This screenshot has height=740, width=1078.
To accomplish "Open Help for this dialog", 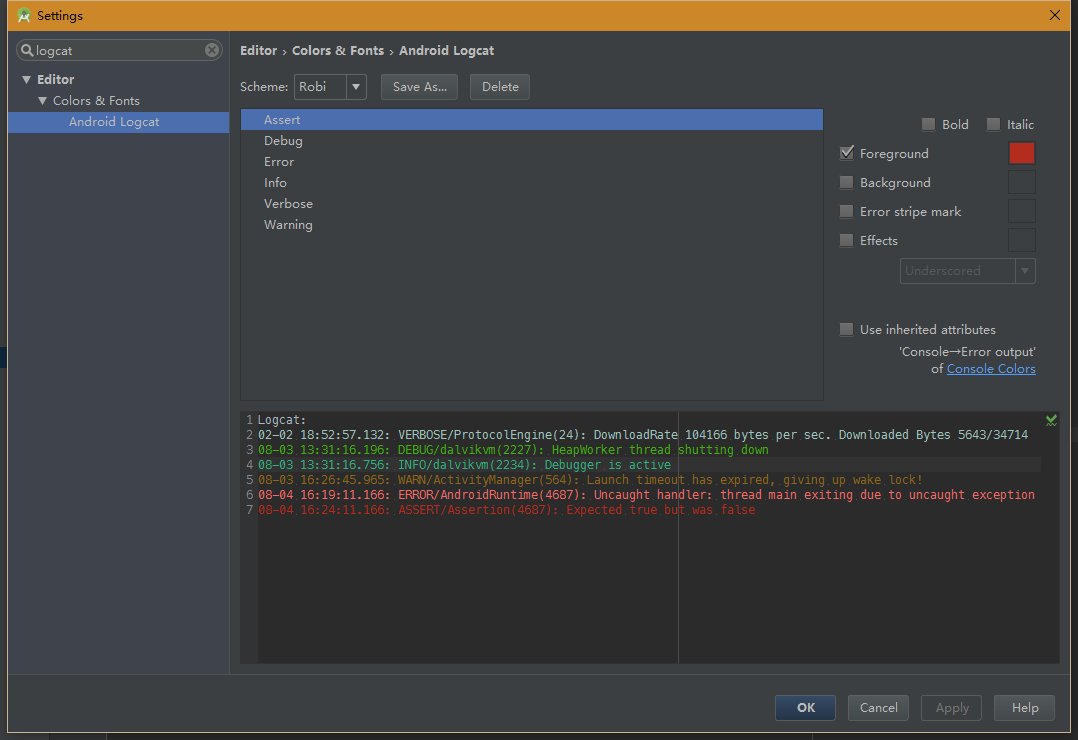I will point(1024,708).
